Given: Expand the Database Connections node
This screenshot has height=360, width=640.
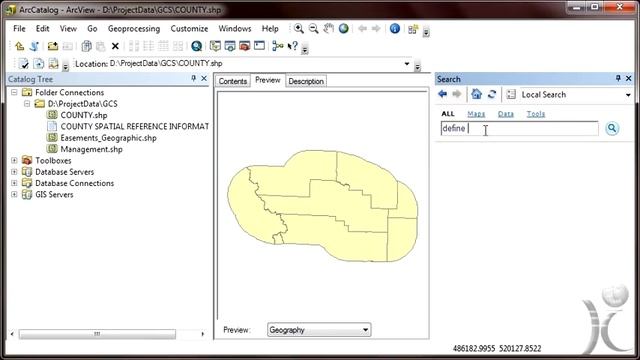Looking at the screenshot, I should pos(14,183).
